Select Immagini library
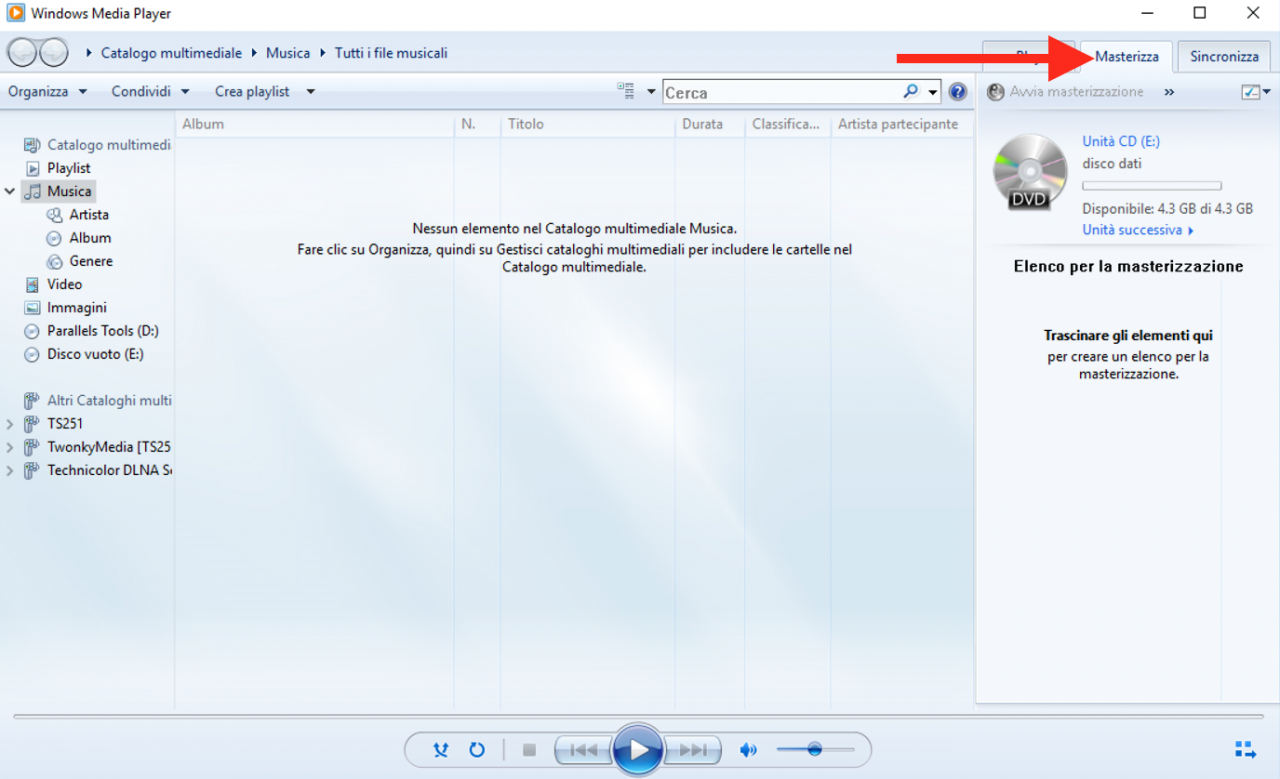This screenshot has height=779, width=1280. [x=65, y=308]
